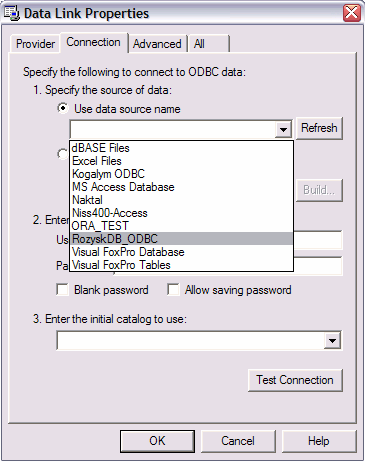Enable the Blank password checkbox
Image resolution: width=365 pixels, height=462 pixels.
63,290
